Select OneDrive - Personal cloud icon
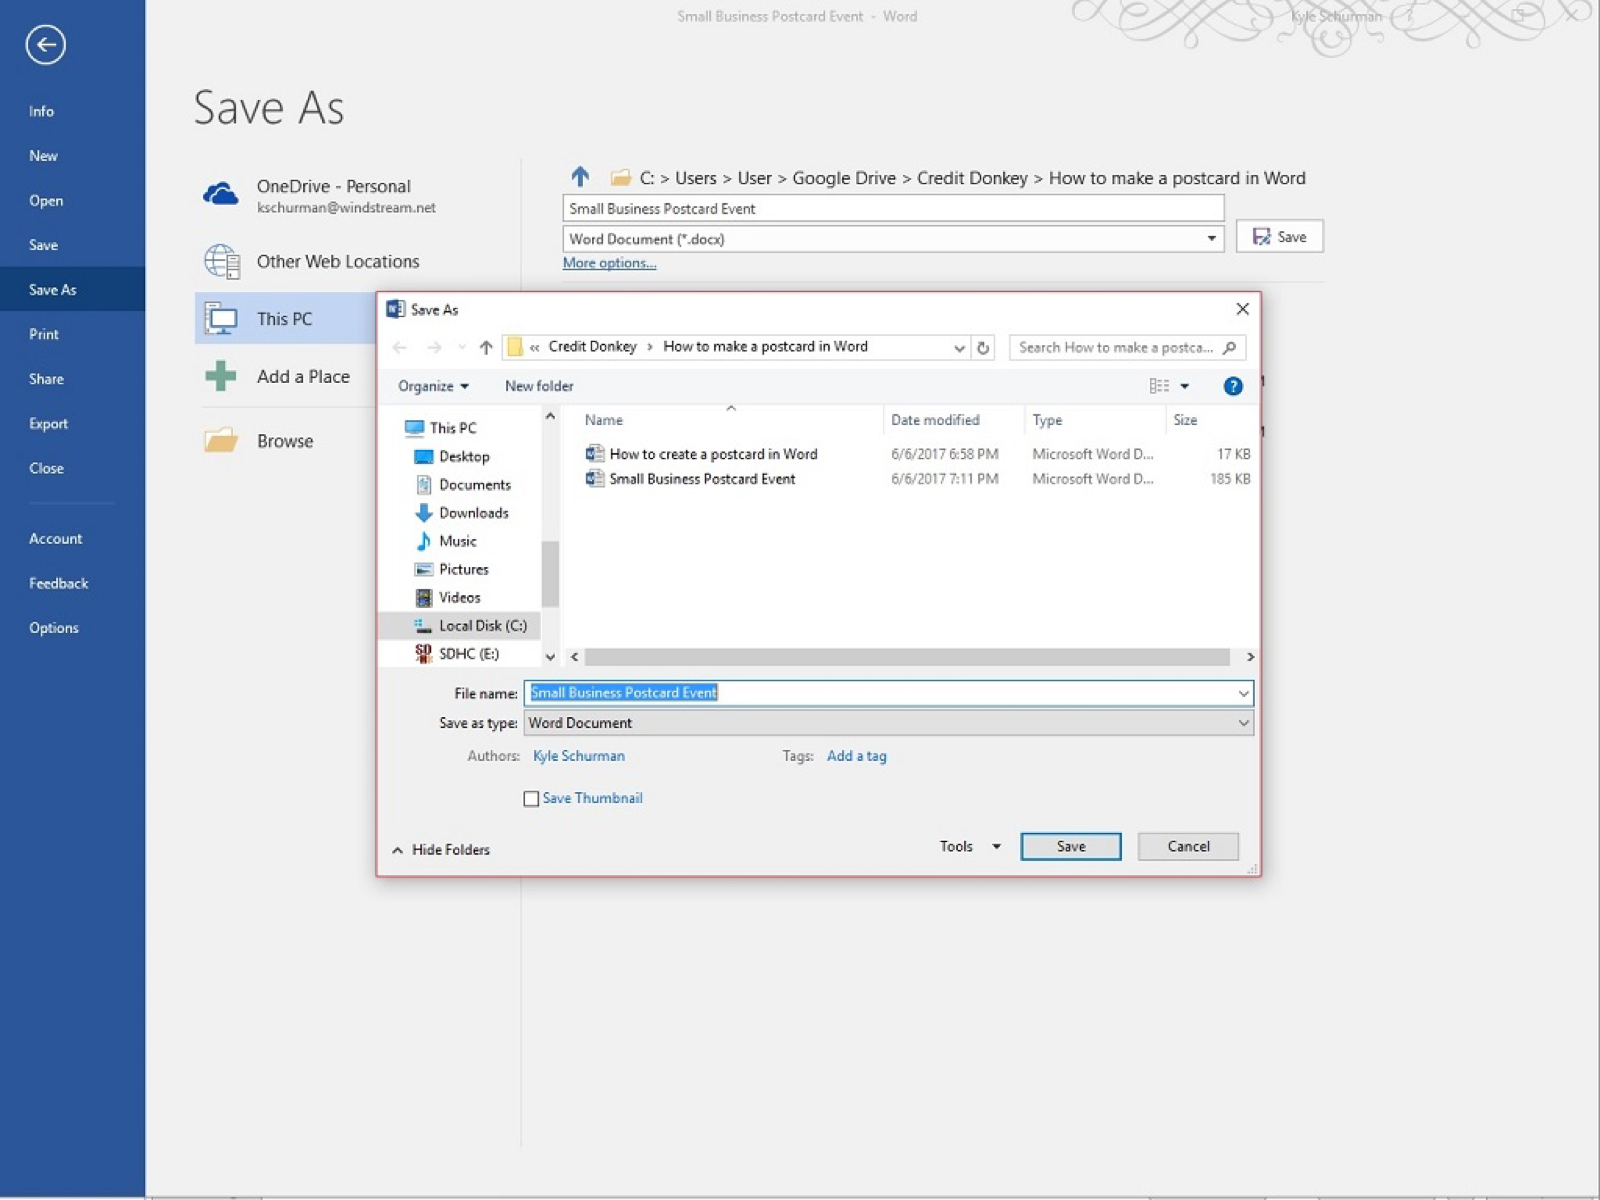The width and height of the screenshot is (1600, 1200). coord(221,194)
